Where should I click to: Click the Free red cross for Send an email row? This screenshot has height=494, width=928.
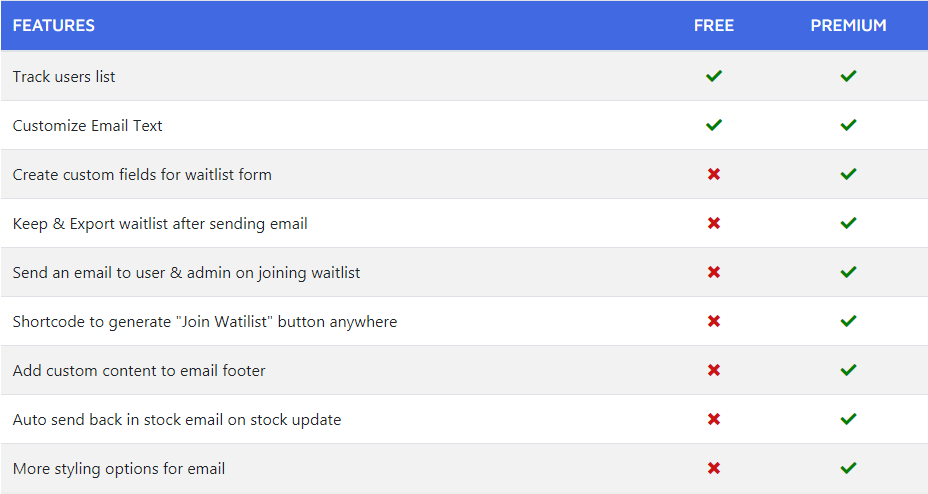pos(714,272)
